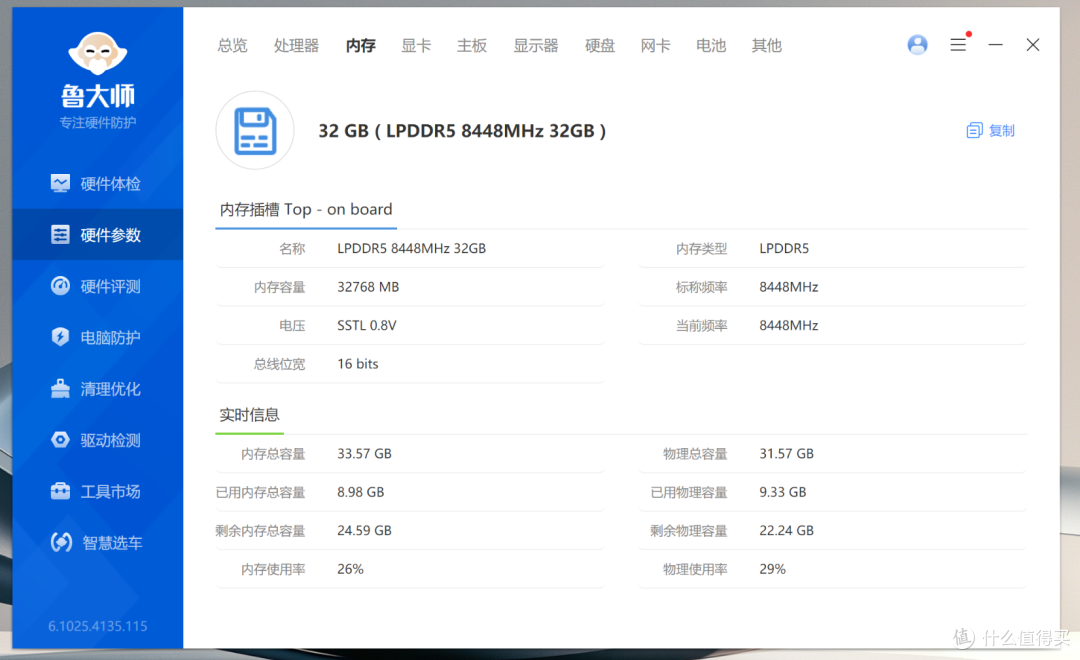
Task: Switch to 主板 motherboard tab
Action: (x=472, y=45)
